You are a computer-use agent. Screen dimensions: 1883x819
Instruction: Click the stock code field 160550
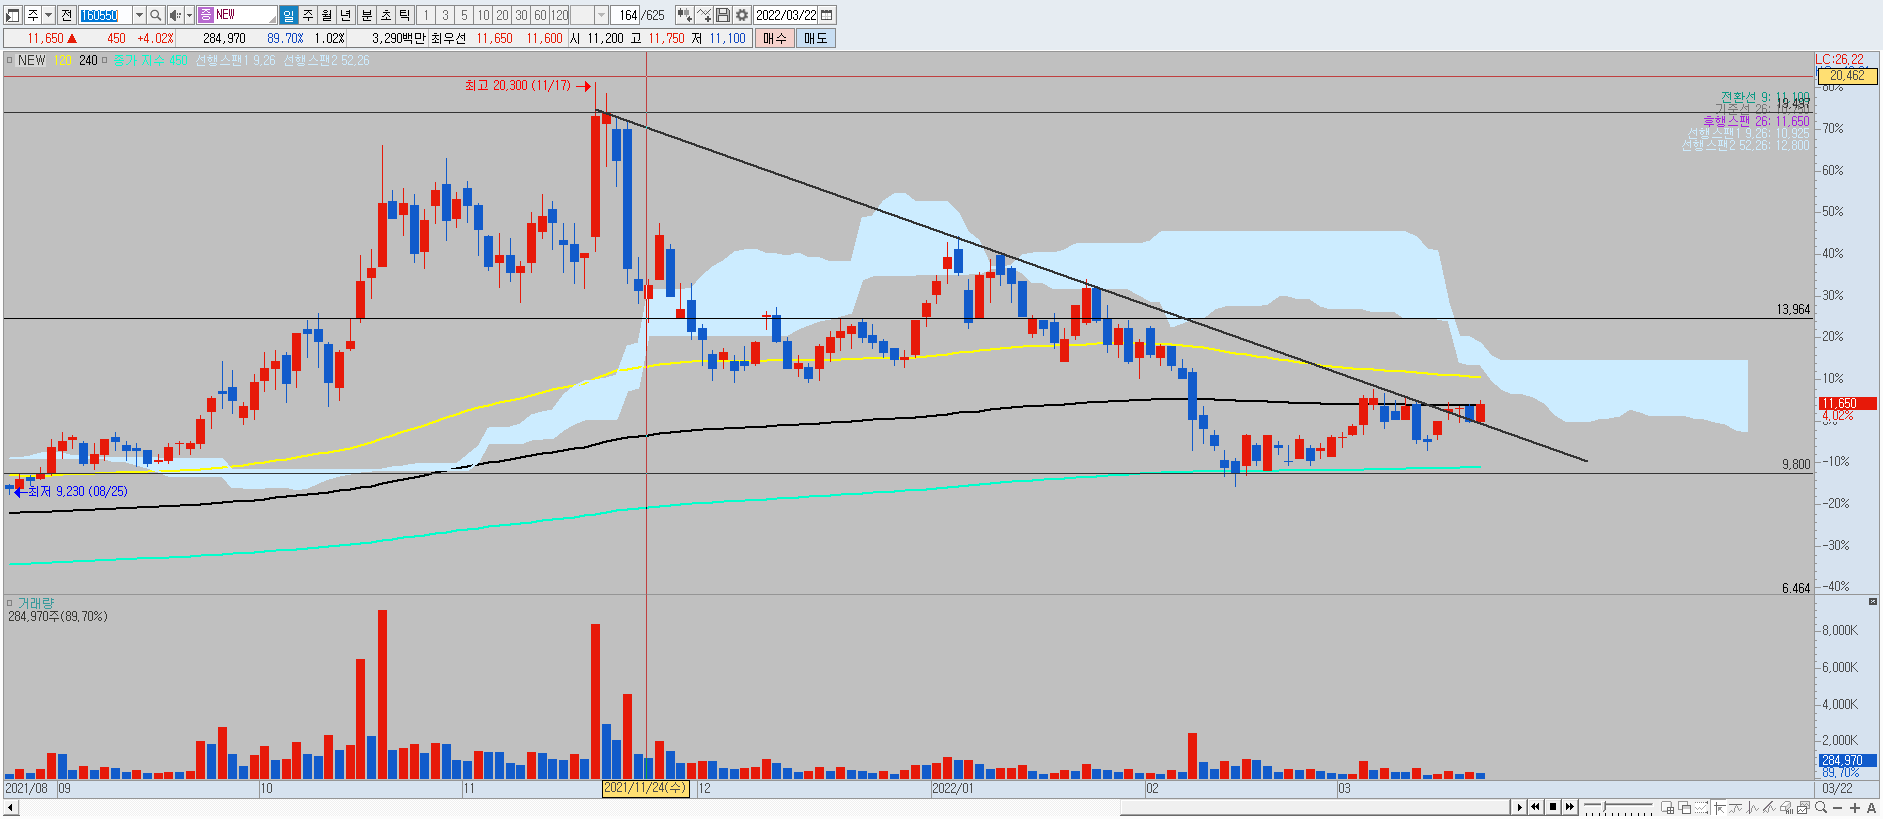tap(104, 15)
